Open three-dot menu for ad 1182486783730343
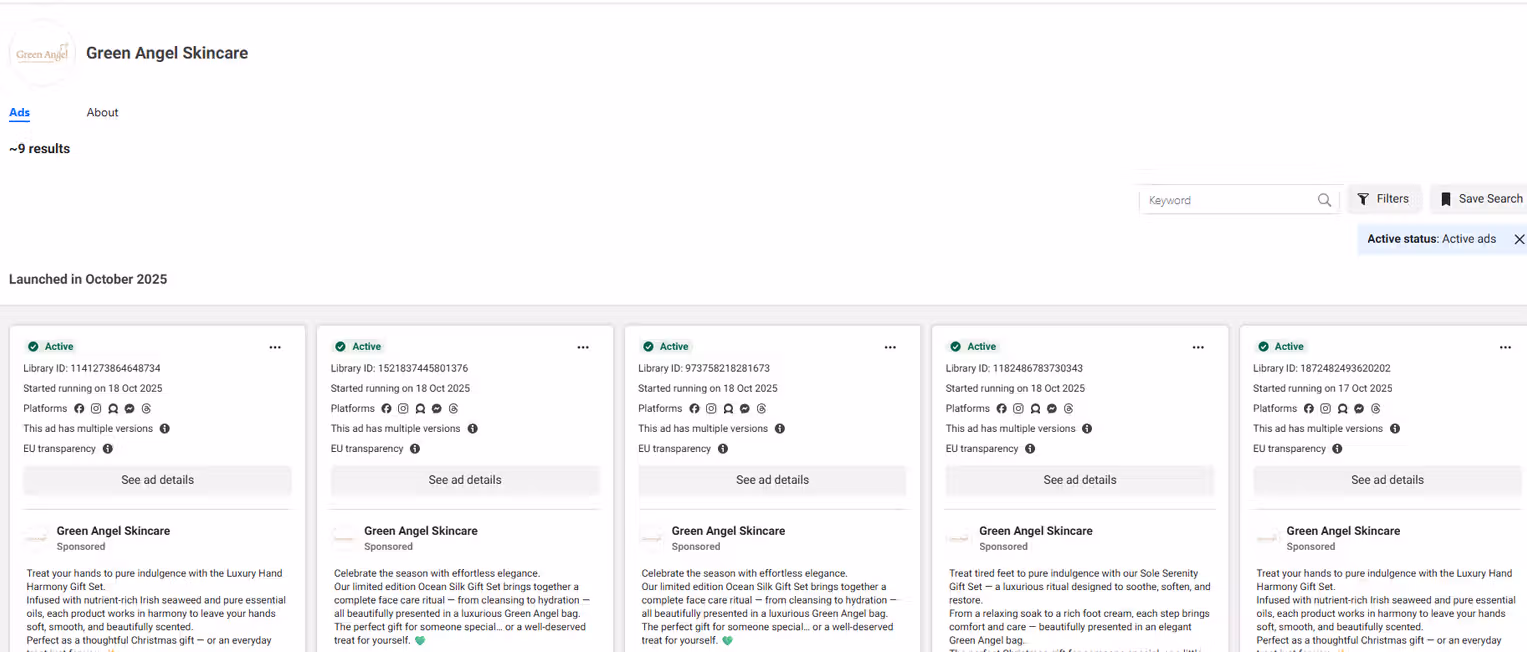1527x652 pixels. [1198, 347]
